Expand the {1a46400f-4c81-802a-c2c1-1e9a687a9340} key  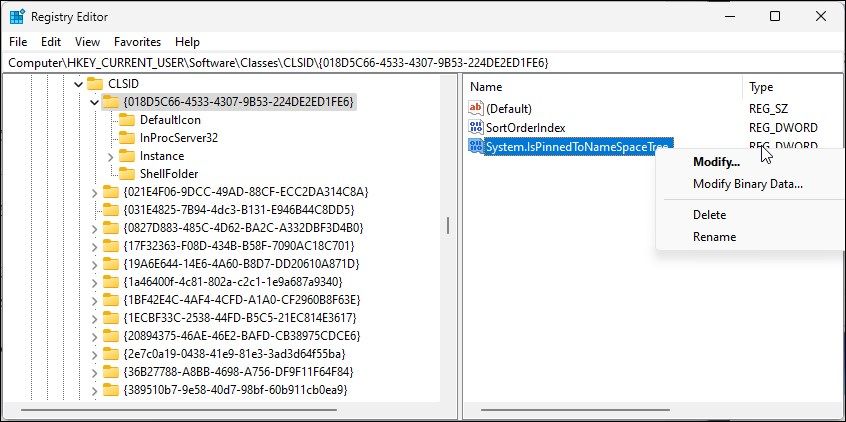click(x=95, y=283)
